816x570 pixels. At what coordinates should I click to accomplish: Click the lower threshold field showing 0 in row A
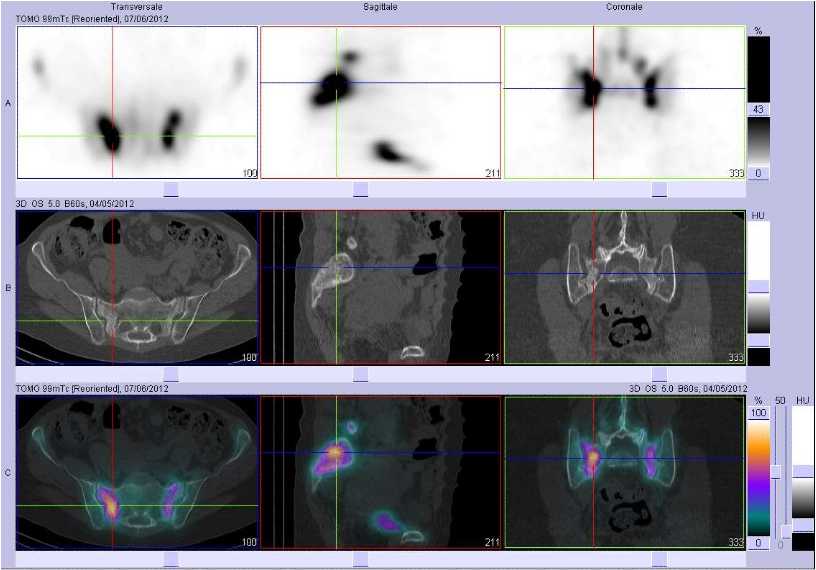coord(758,173)
